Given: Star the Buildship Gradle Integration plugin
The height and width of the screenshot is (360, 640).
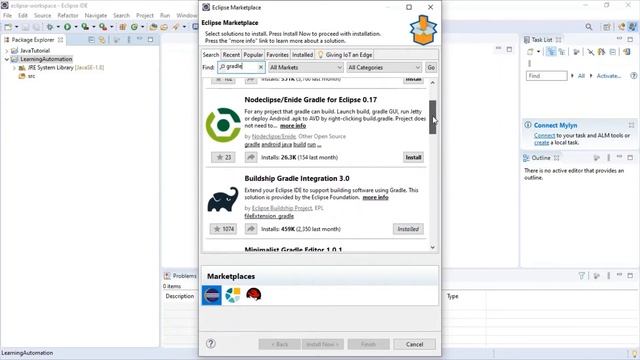Looking at the screenshot, I should [223, 229].
